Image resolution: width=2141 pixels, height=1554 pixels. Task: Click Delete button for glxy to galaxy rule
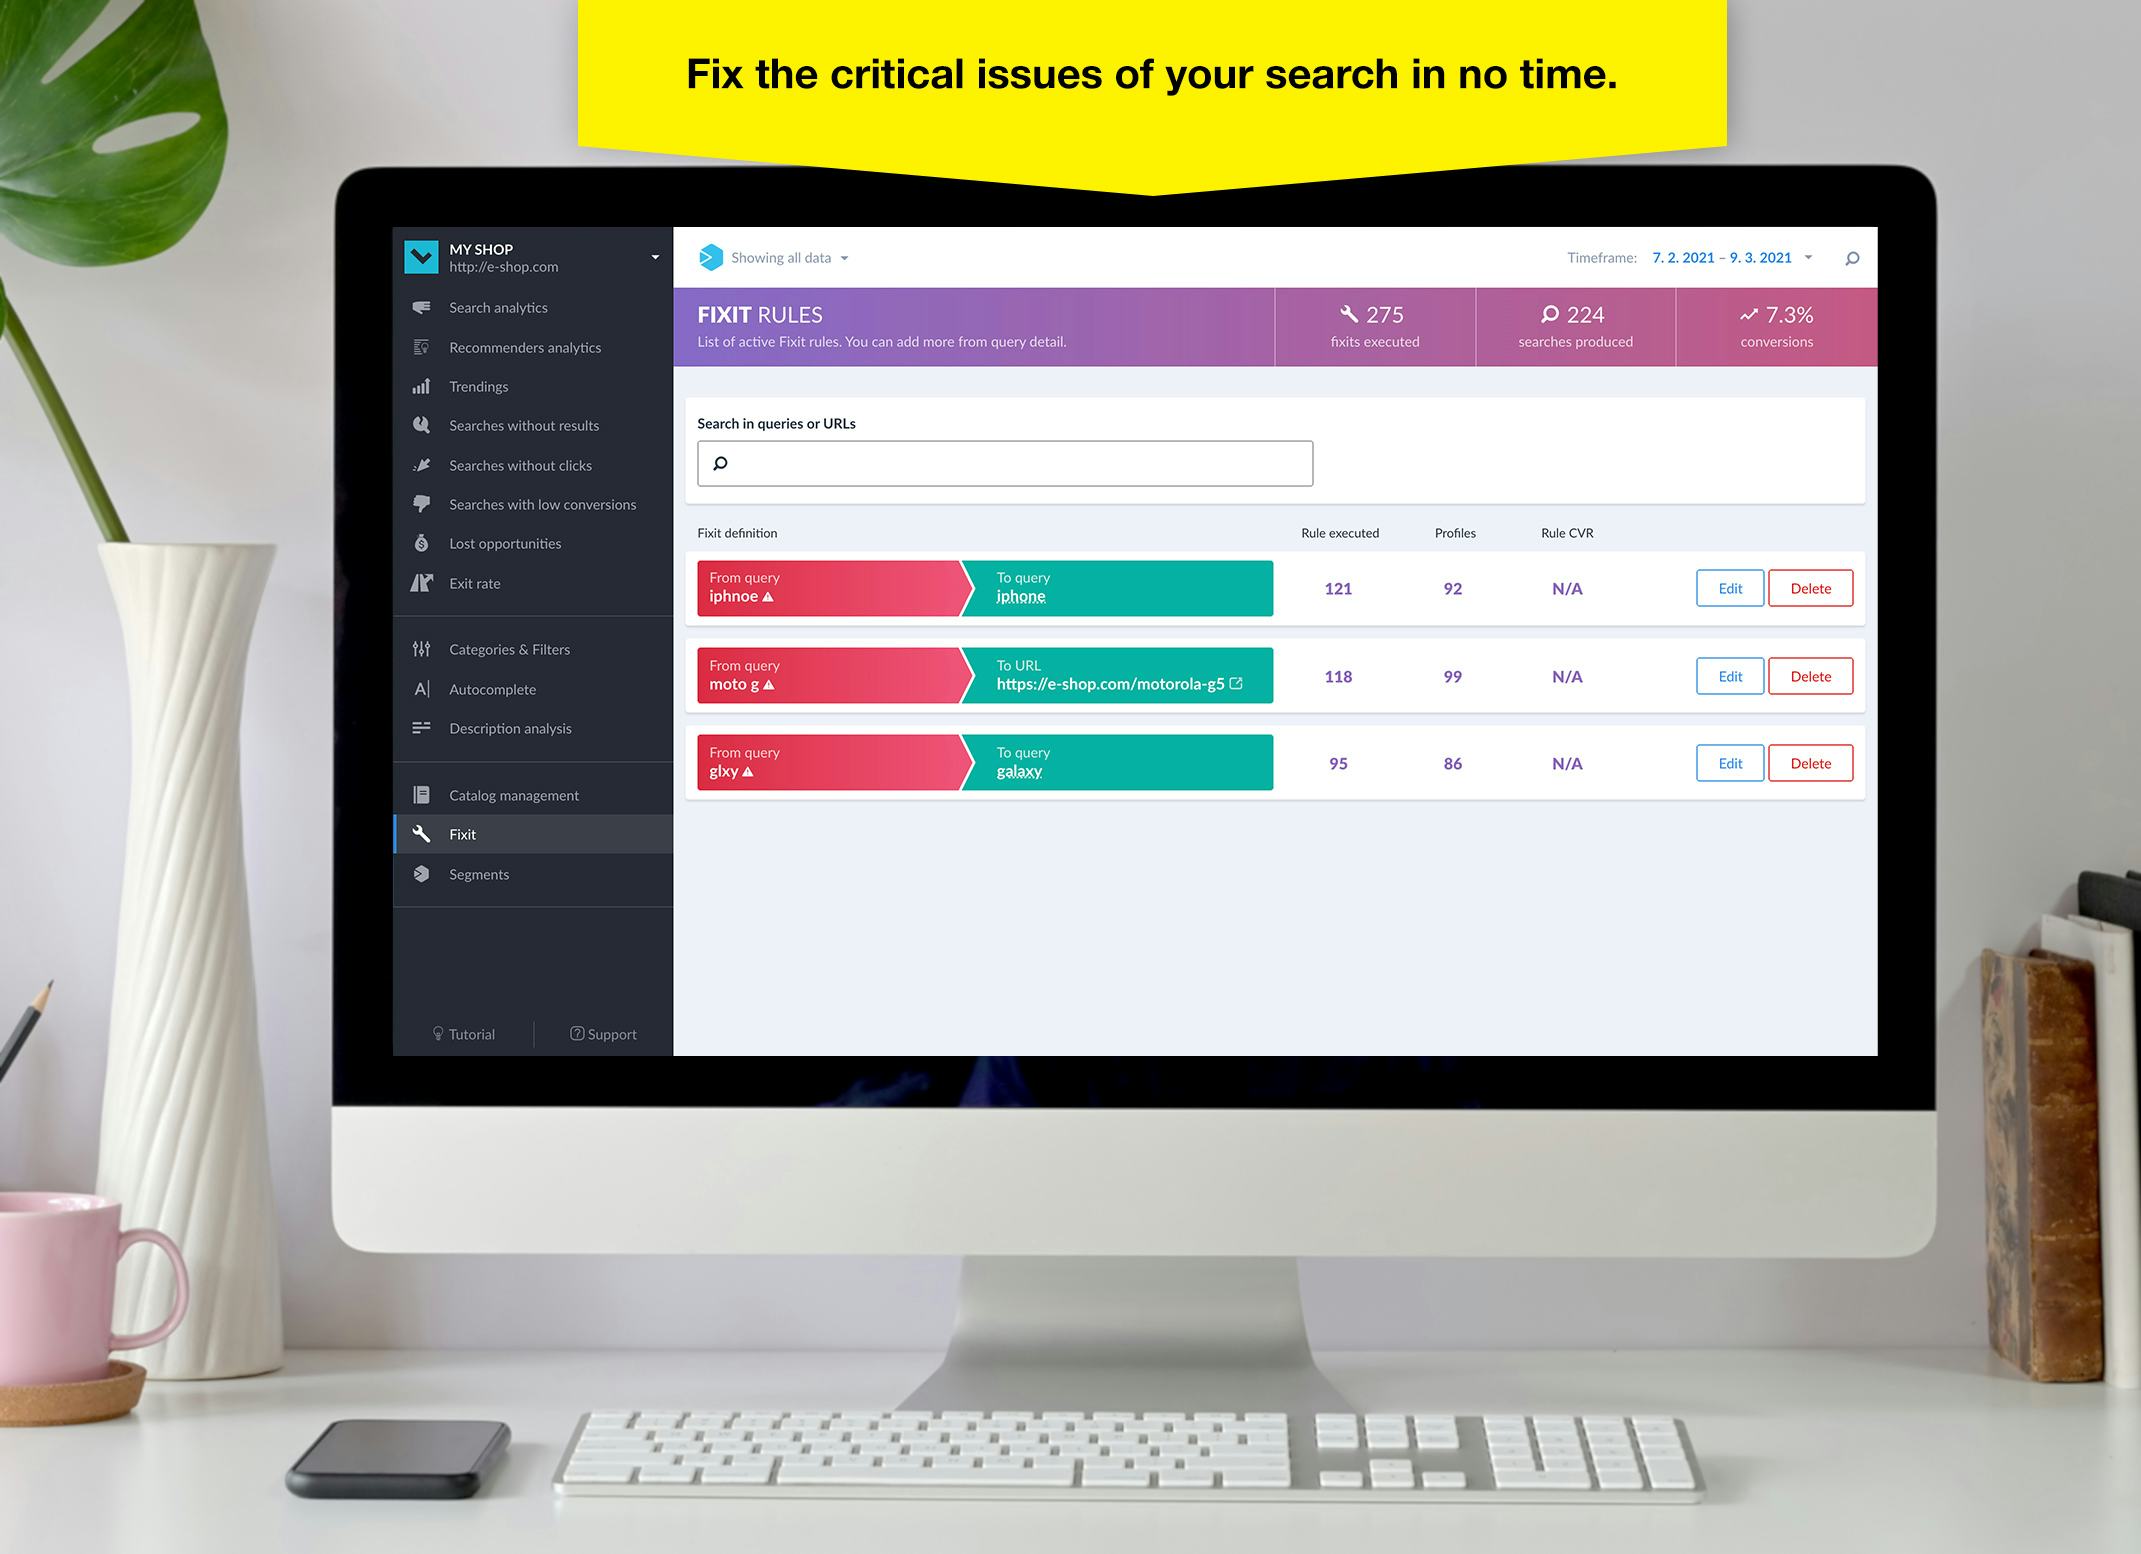coord(1812,763)
